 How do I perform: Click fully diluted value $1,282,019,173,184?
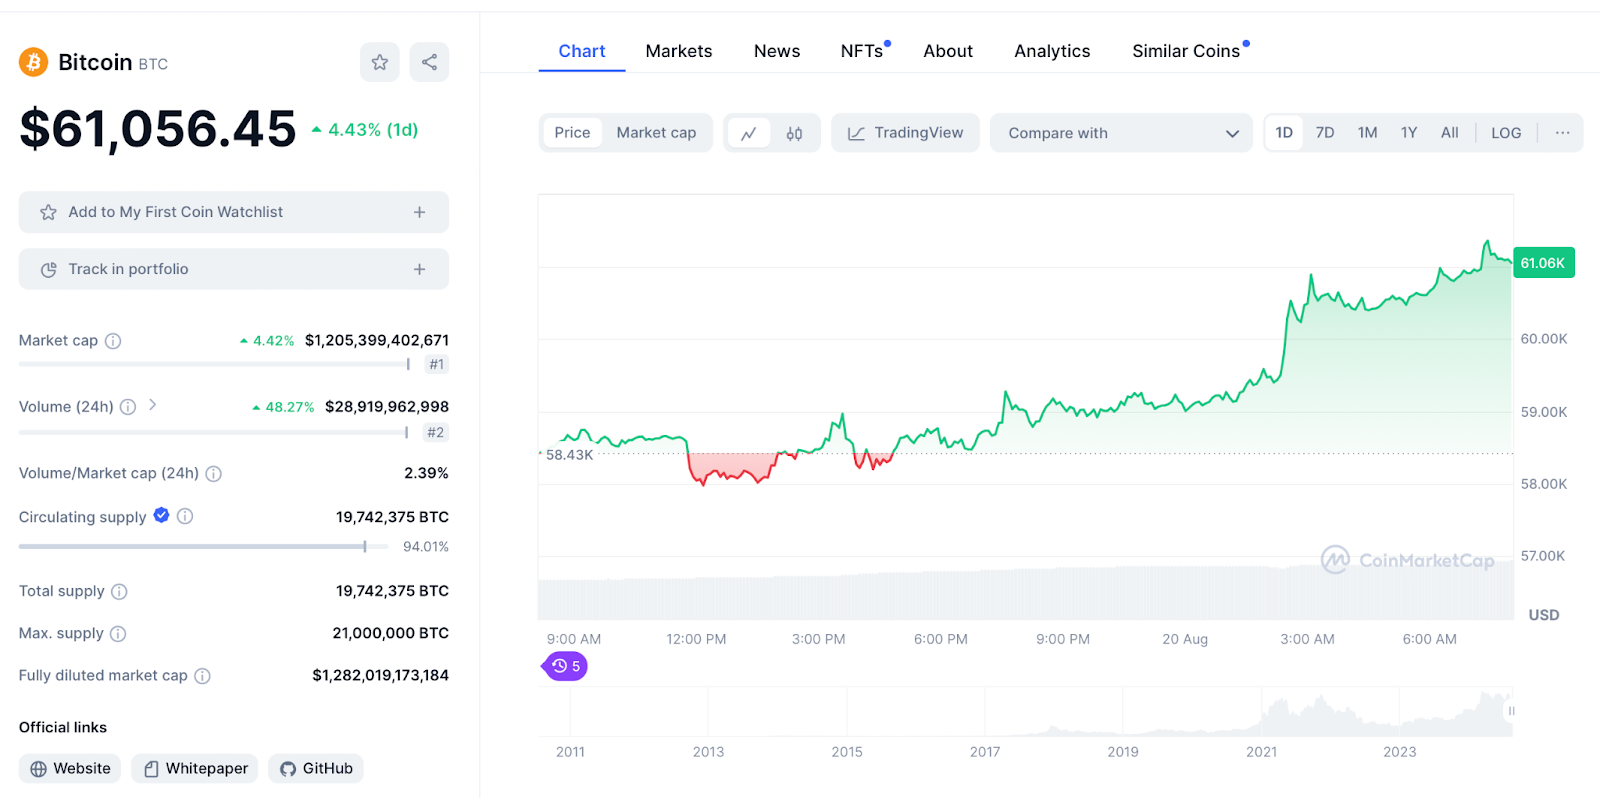(381, 676)
